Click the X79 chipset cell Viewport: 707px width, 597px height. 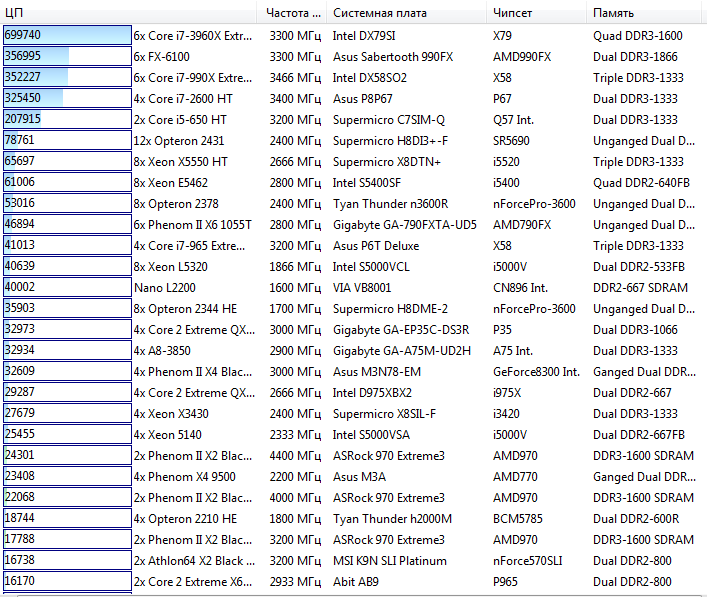pos(502,36)
